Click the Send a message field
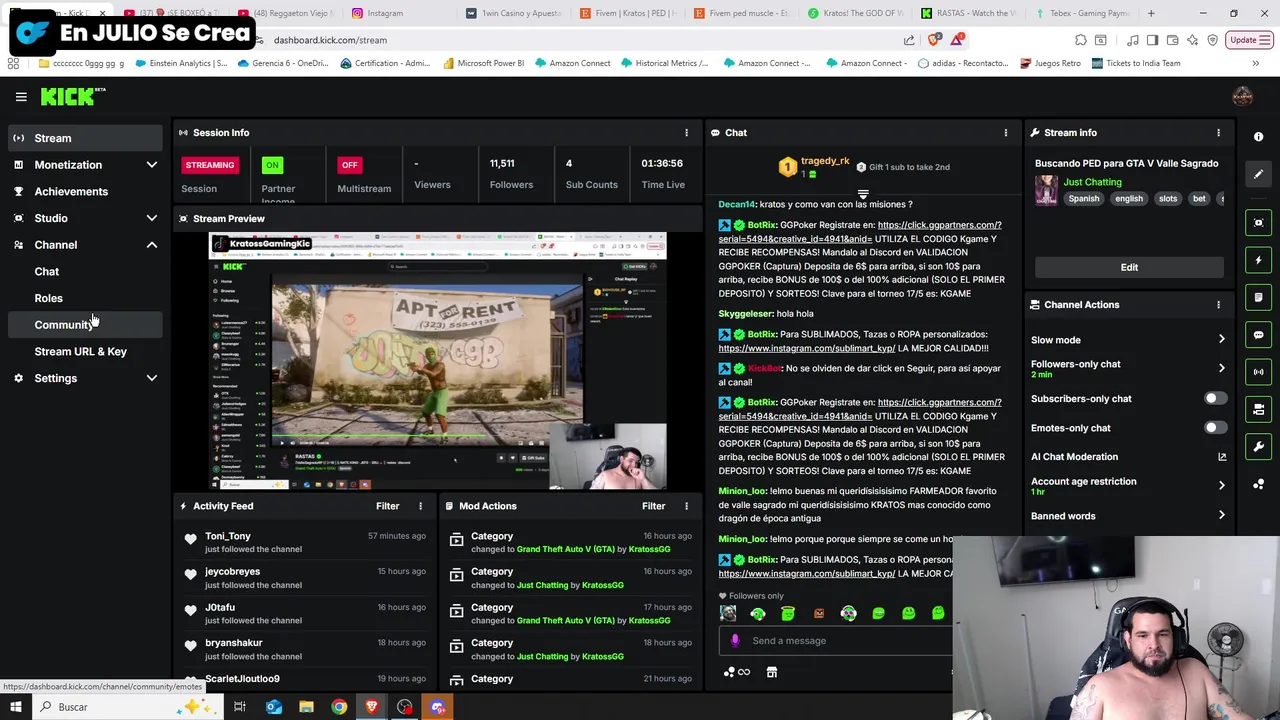The image size is (1280, 720). pos(835,641)
